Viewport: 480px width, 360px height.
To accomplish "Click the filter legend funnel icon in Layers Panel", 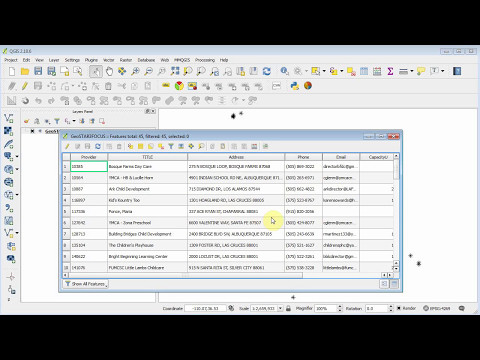I will point(57,121).
